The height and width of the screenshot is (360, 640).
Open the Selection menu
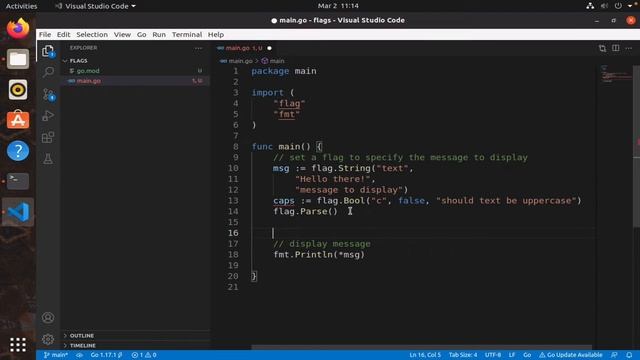pos(92,34)
